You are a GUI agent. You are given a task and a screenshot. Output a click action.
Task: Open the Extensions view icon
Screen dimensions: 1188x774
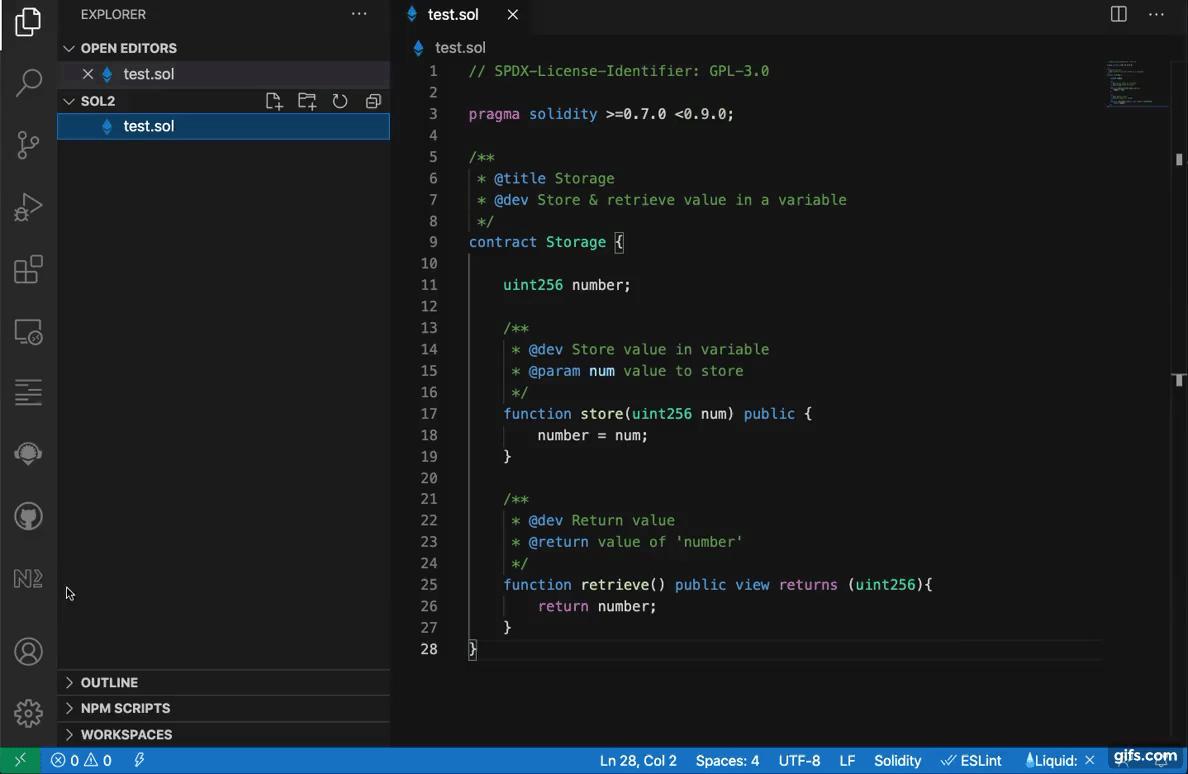pyautogui.click(x=28, y=269)
